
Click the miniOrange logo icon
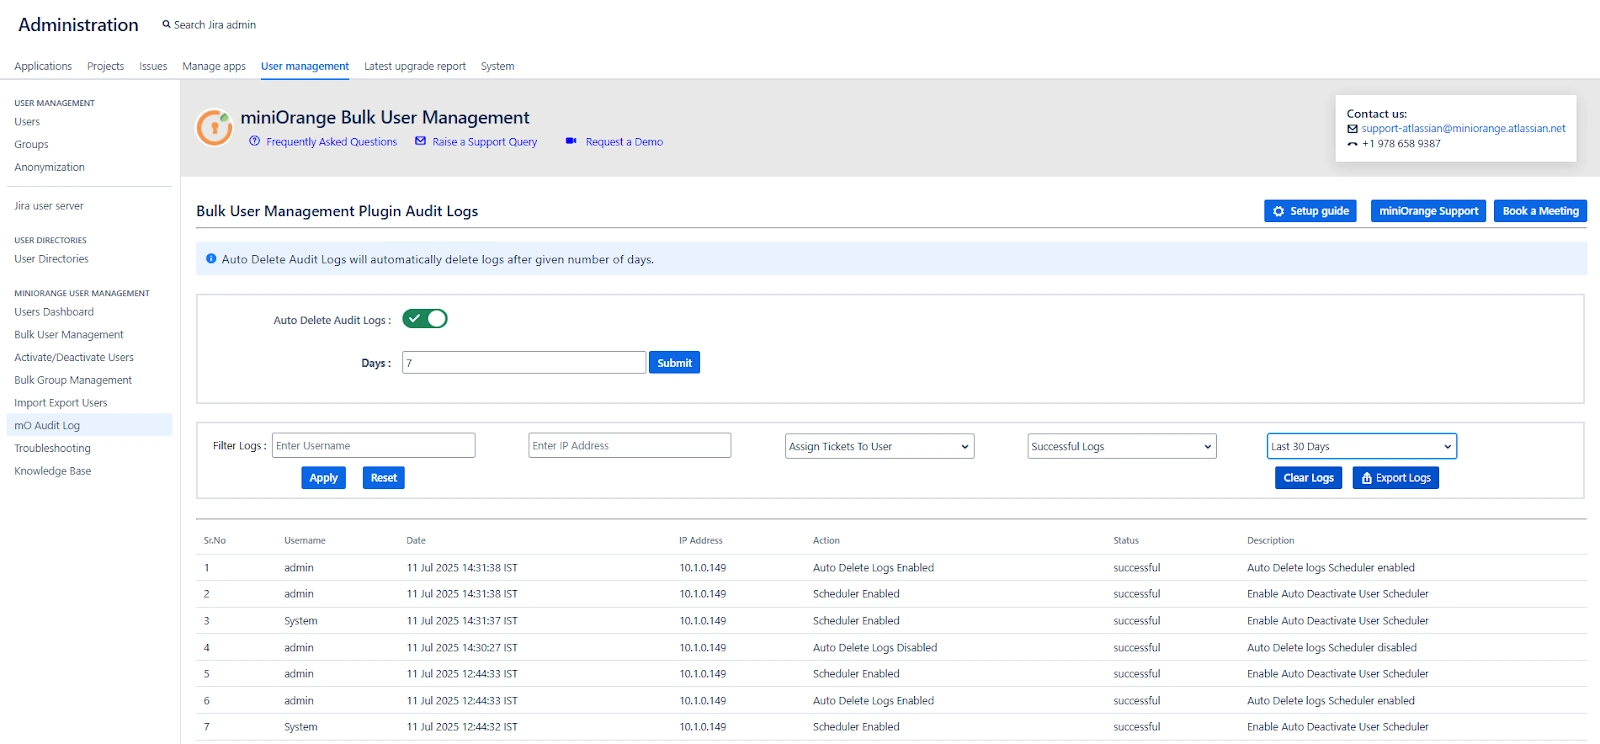214,128
